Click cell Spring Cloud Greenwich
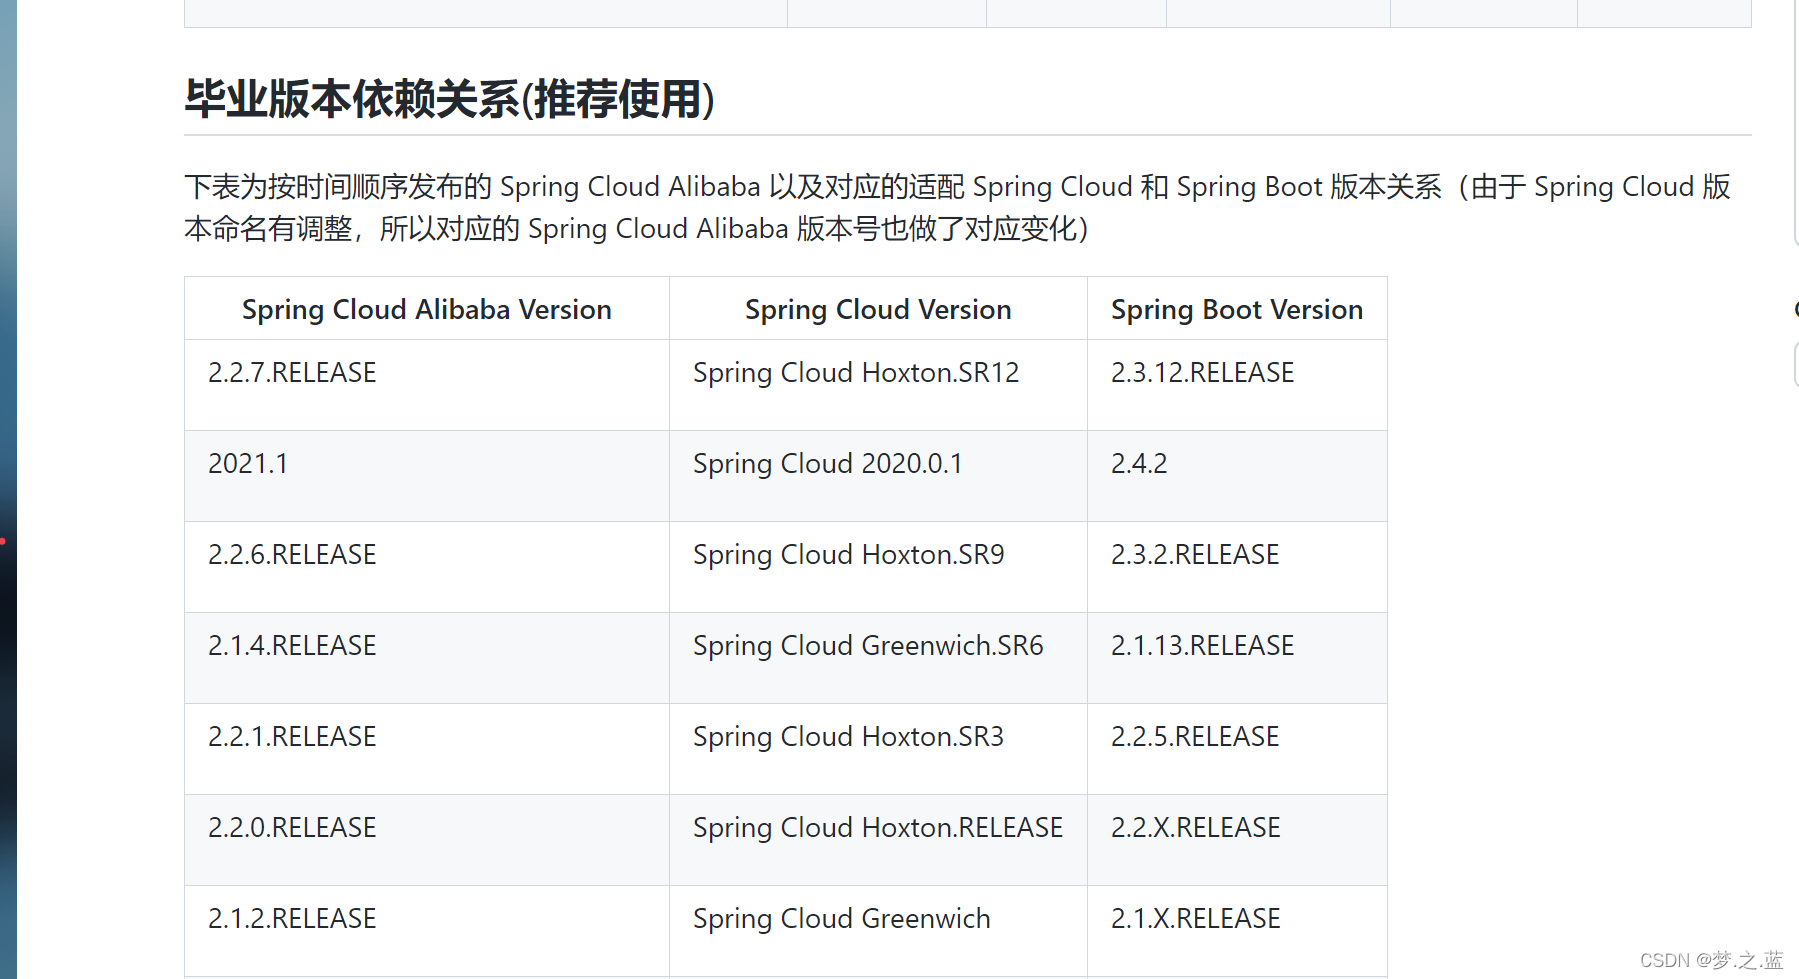1799x979 pixels. [878, 931]
